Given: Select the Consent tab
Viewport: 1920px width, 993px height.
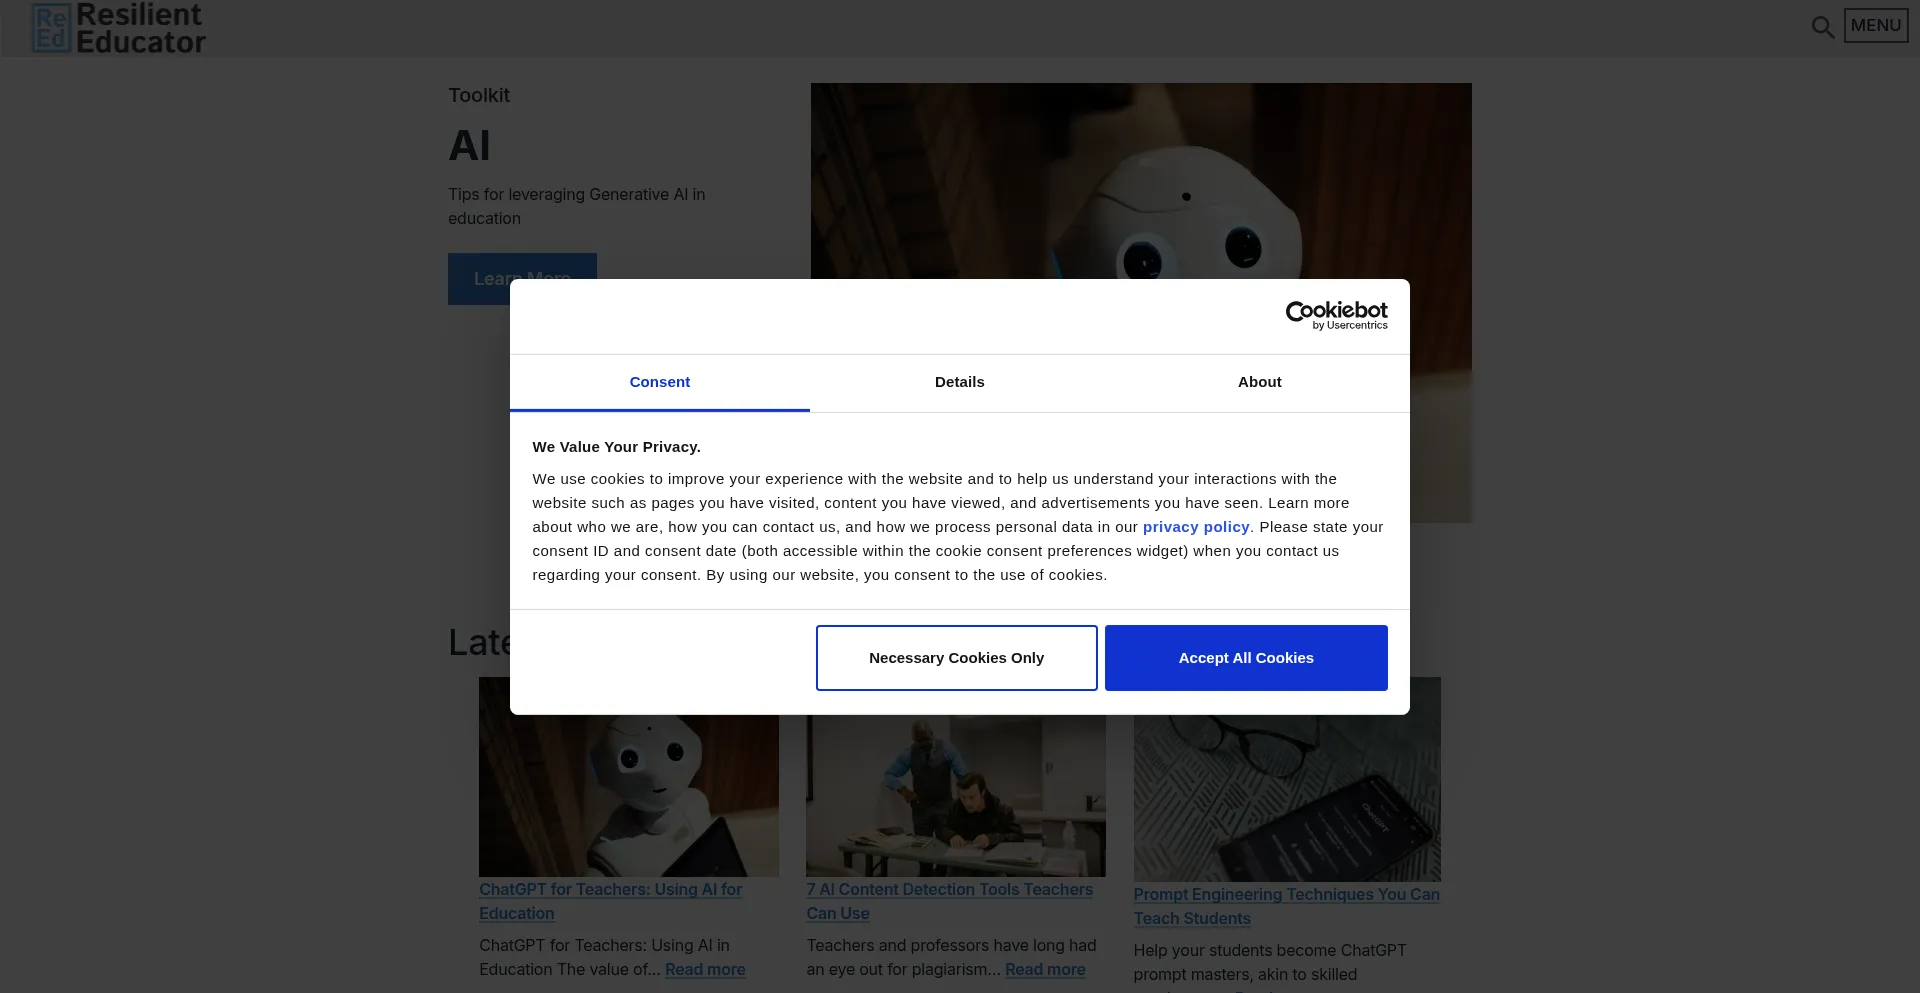Looking at the screenshot, I should 659,382.
